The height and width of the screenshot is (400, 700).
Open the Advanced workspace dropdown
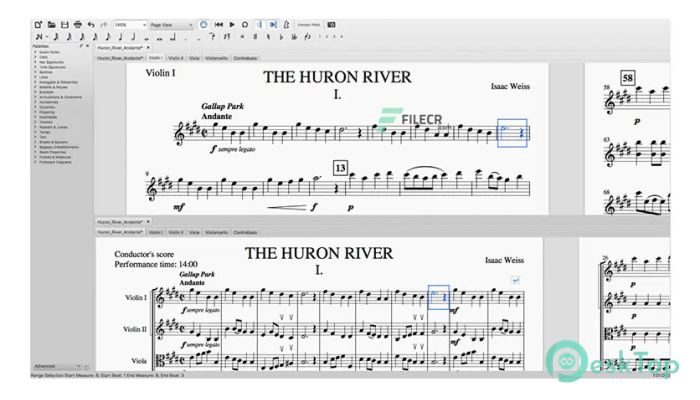[60, 366]
